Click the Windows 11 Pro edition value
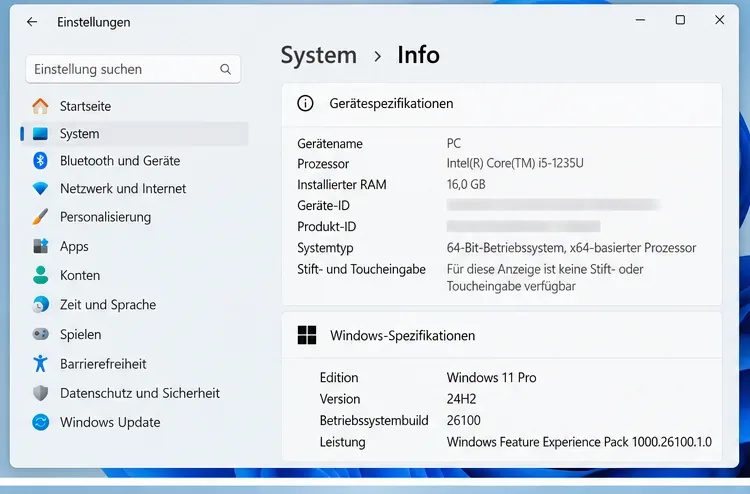Viewport: 750px width, 494px height. coord(491,377)
